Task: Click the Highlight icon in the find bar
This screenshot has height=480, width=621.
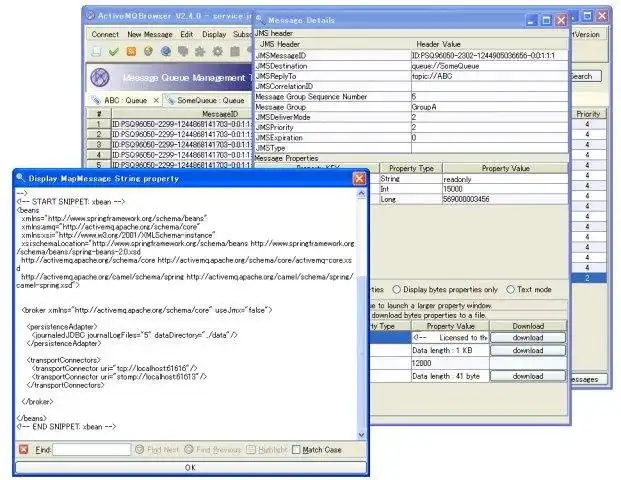Action: pyautogui.click(x=251, y=449)
